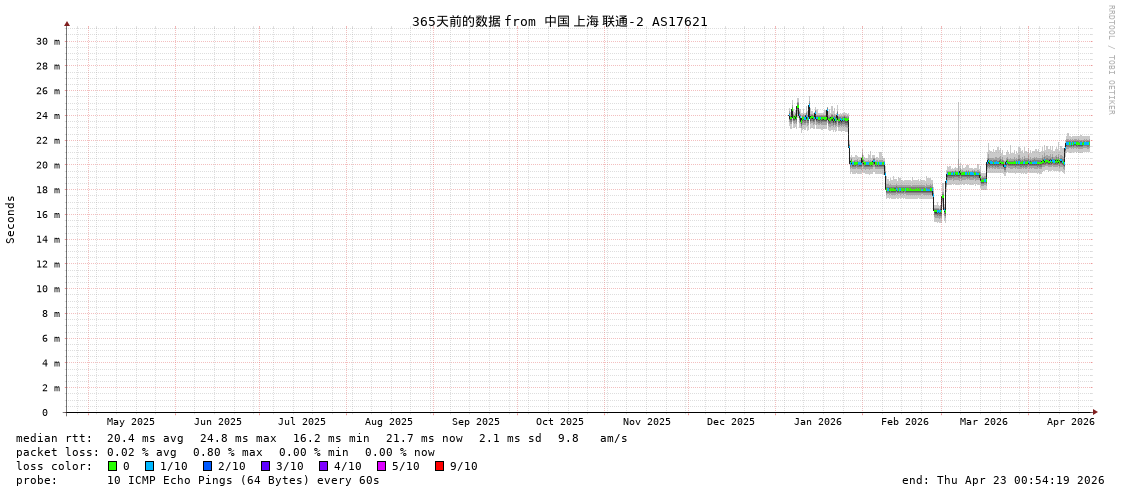Click the packet loss statistics line
The width and height of the screenshot is (1121, 494).
[x=225, y=452]
